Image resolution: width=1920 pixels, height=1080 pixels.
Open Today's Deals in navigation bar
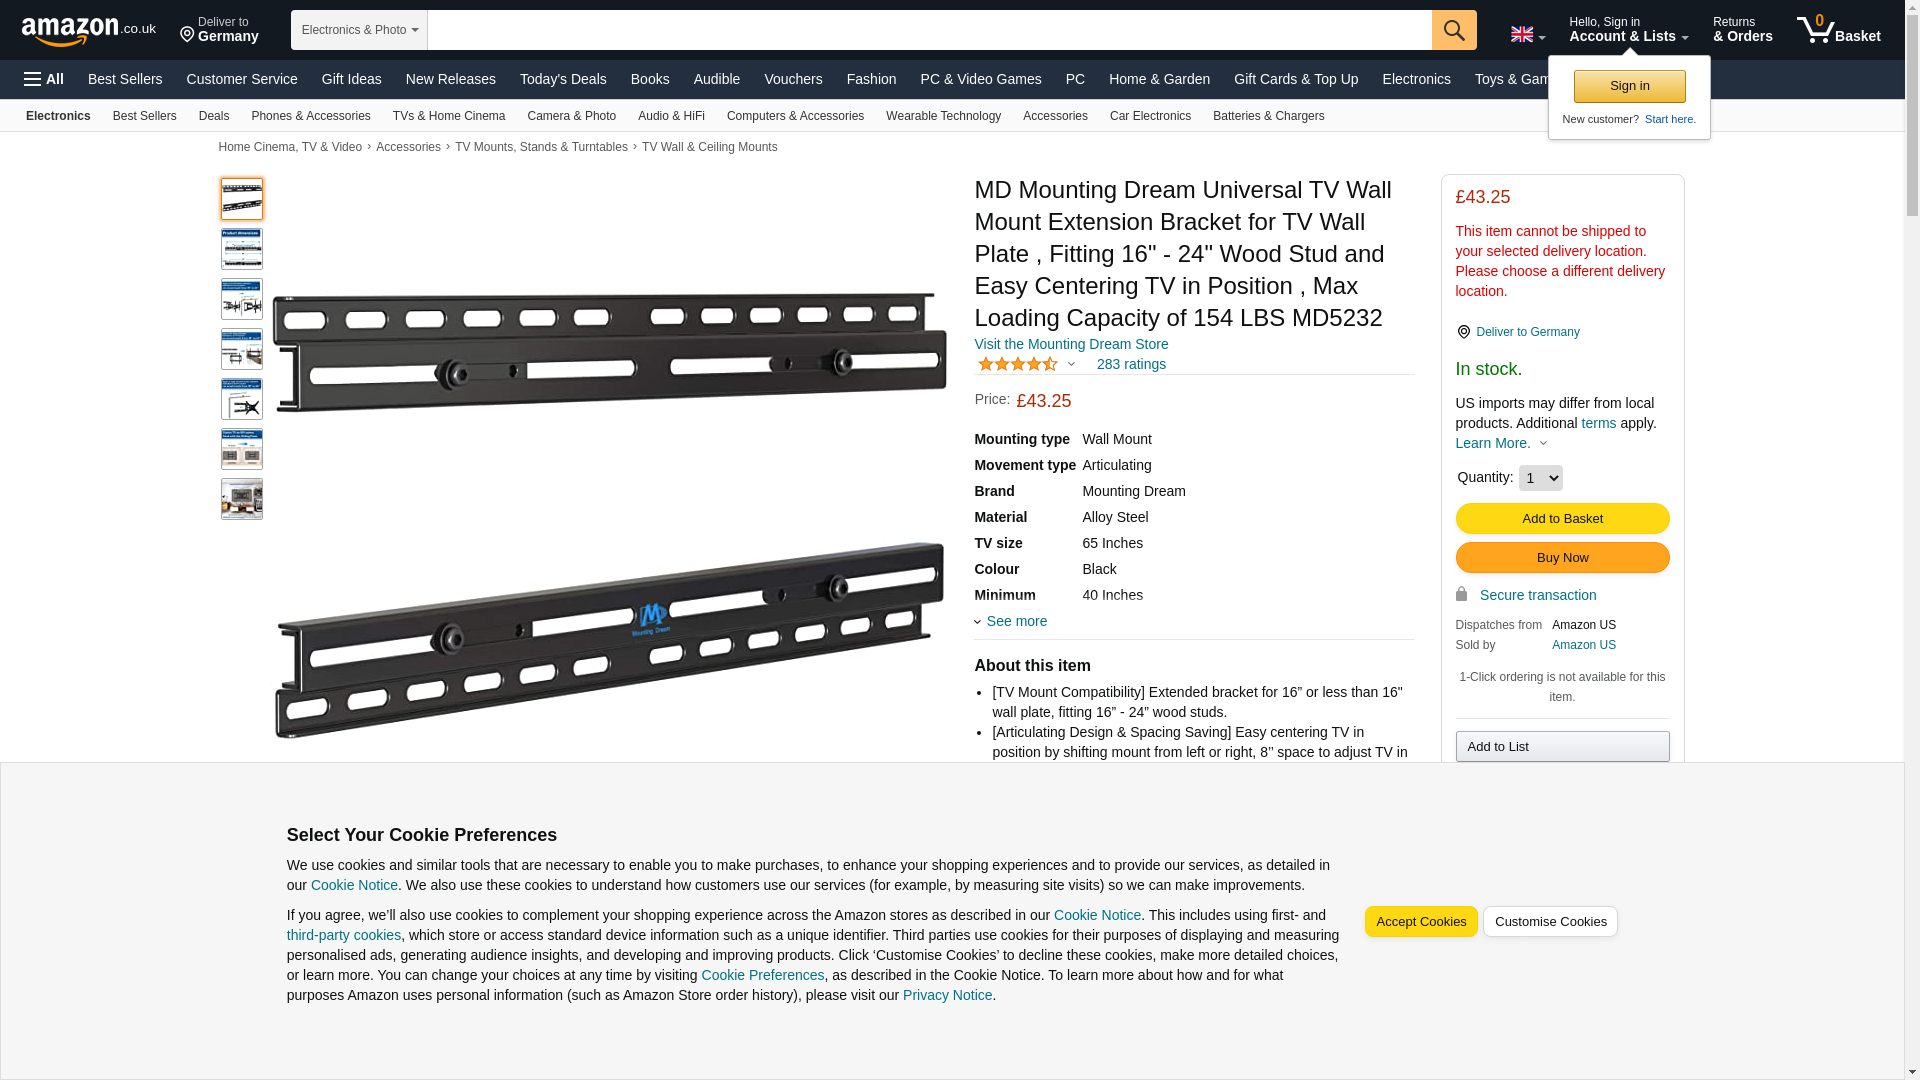(x=563, y=79)
